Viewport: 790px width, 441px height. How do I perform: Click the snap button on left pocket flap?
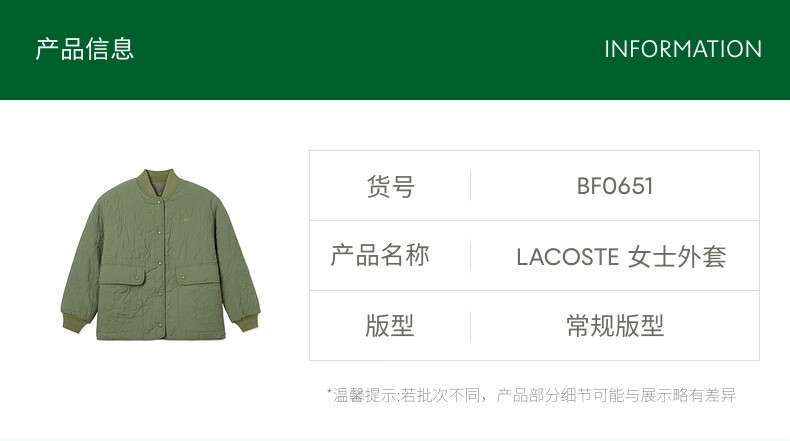click(x=137, y=275)
